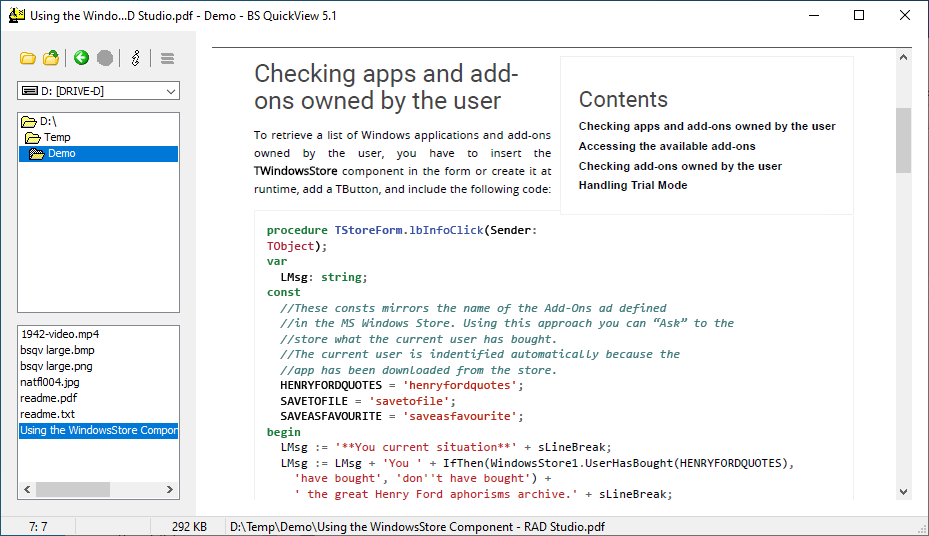The width and height of the screenshot is (929, 536).
Task: Open contents link 'Checking add-ons owned by the user'
Action: [x=680, y=166]
